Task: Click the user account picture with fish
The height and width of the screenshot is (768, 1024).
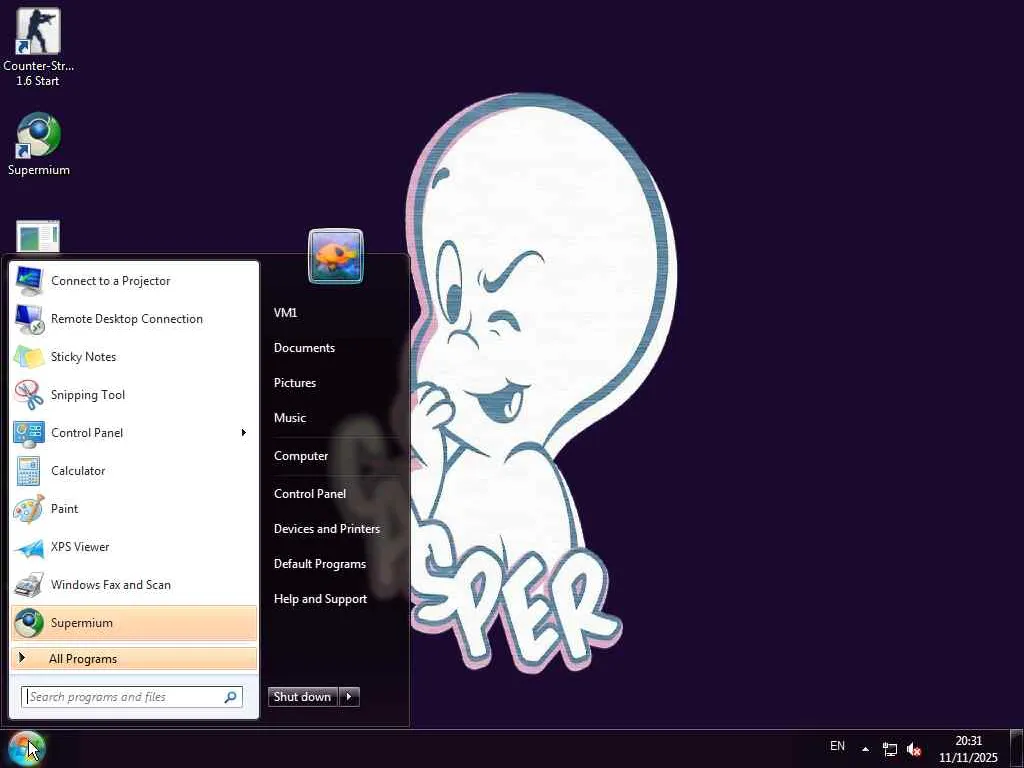Action: 335,256
